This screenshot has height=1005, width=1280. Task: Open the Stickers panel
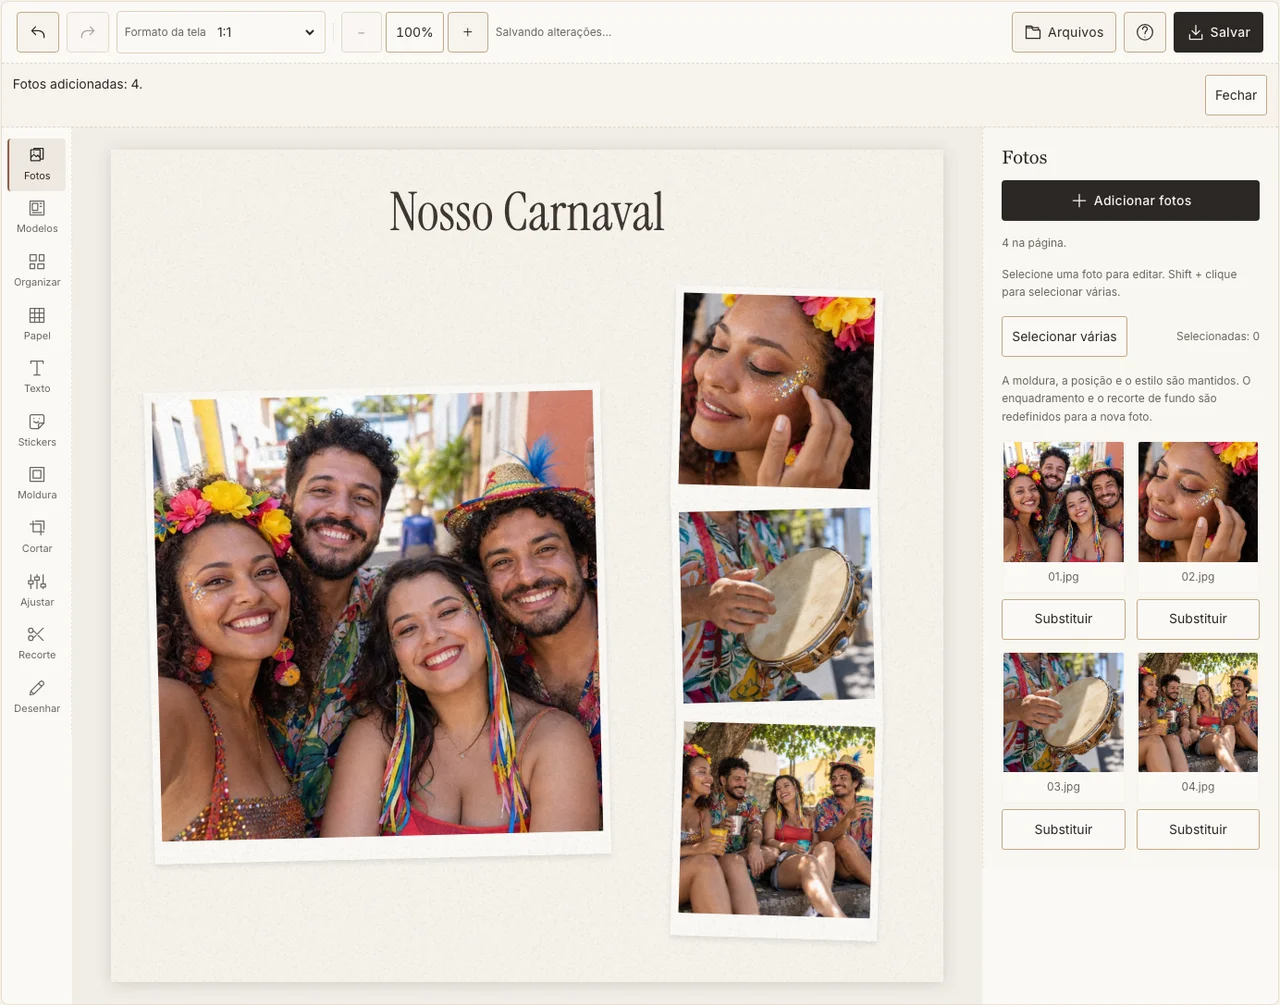[x=37, y=430]
